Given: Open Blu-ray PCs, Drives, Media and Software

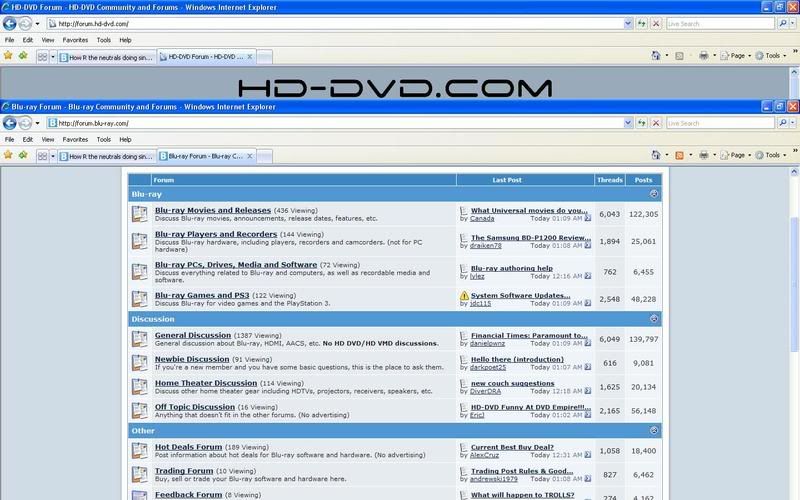Looking at the screenshot, I should point(236,265).
